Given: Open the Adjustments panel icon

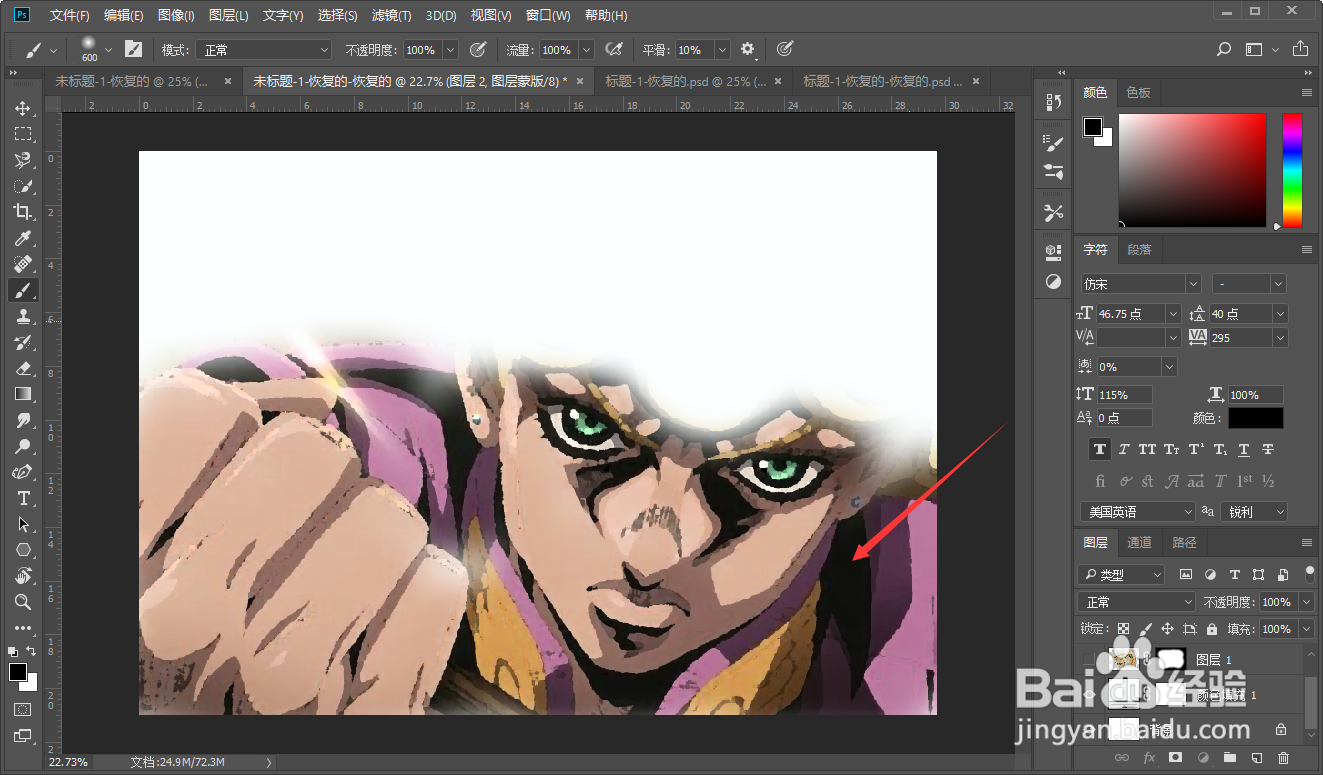Looking at the screenshot, I should [1053, 282].
